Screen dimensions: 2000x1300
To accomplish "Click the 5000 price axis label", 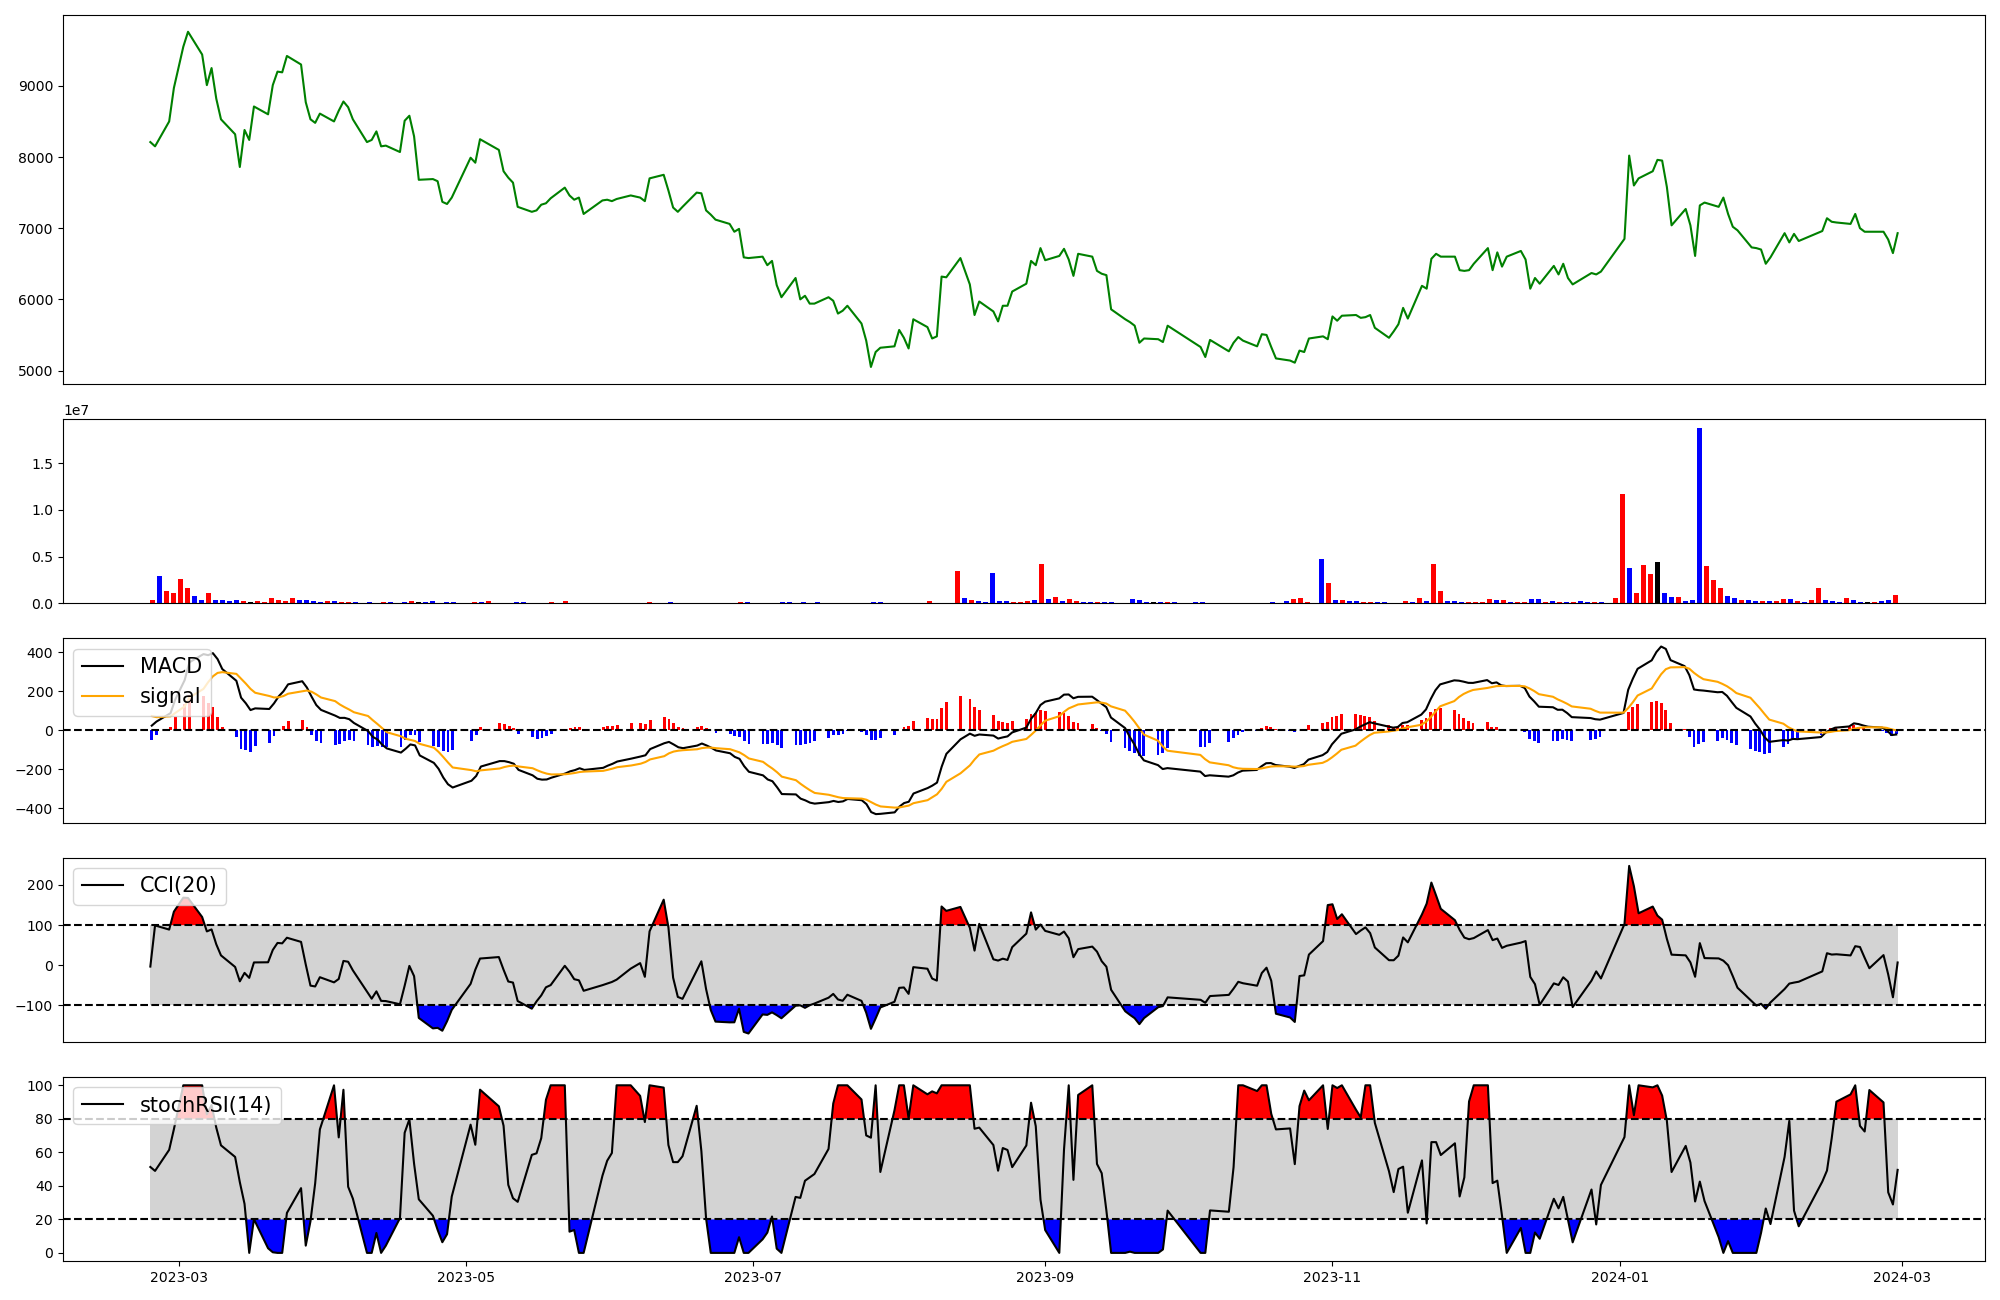I will 35,371.
